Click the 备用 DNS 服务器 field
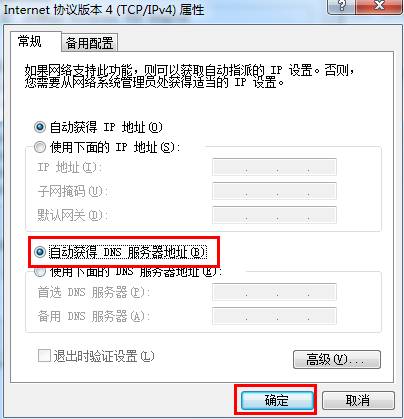The width and height of the screenshot is (404, 419). tap(274, 316)
